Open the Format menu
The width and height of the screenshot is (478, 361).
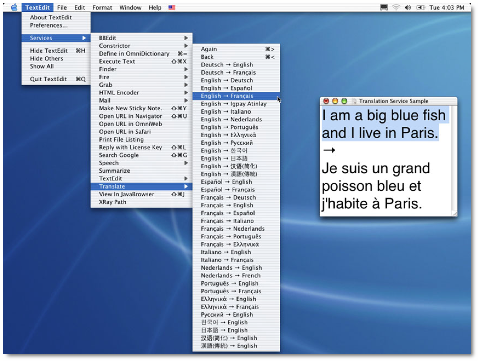tap(102, 7)
